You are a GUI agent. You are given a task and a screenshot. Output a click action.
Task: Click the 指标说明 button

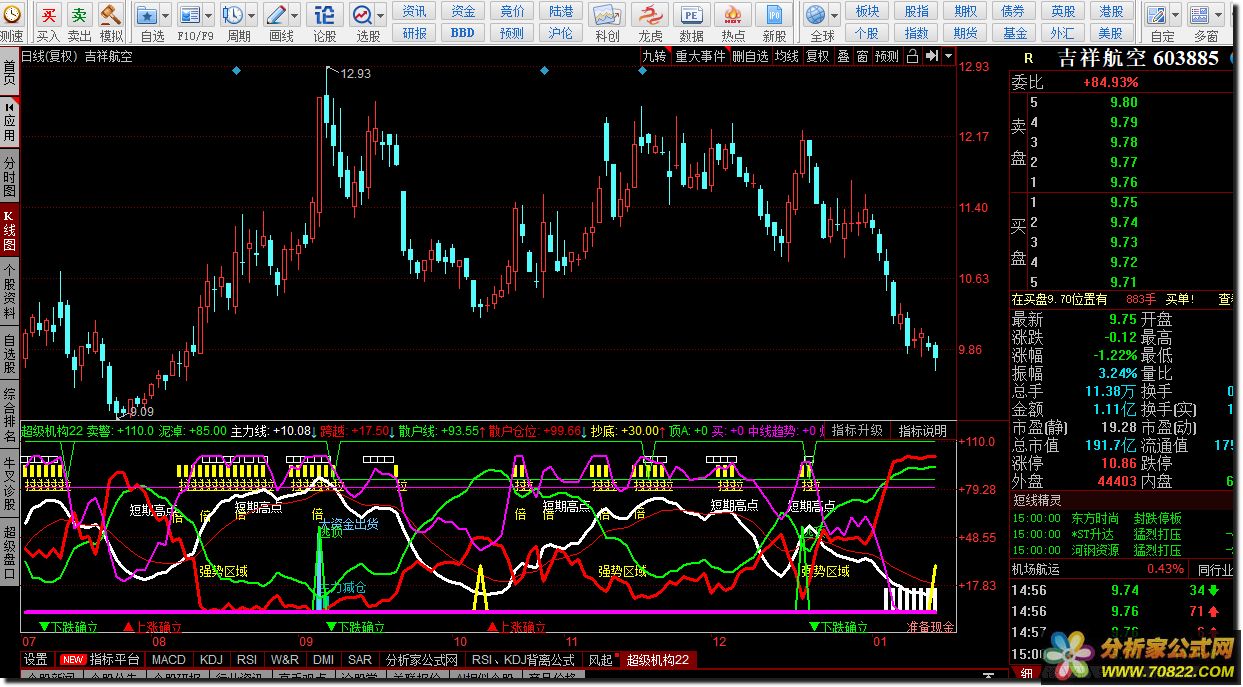click(922, 431)
